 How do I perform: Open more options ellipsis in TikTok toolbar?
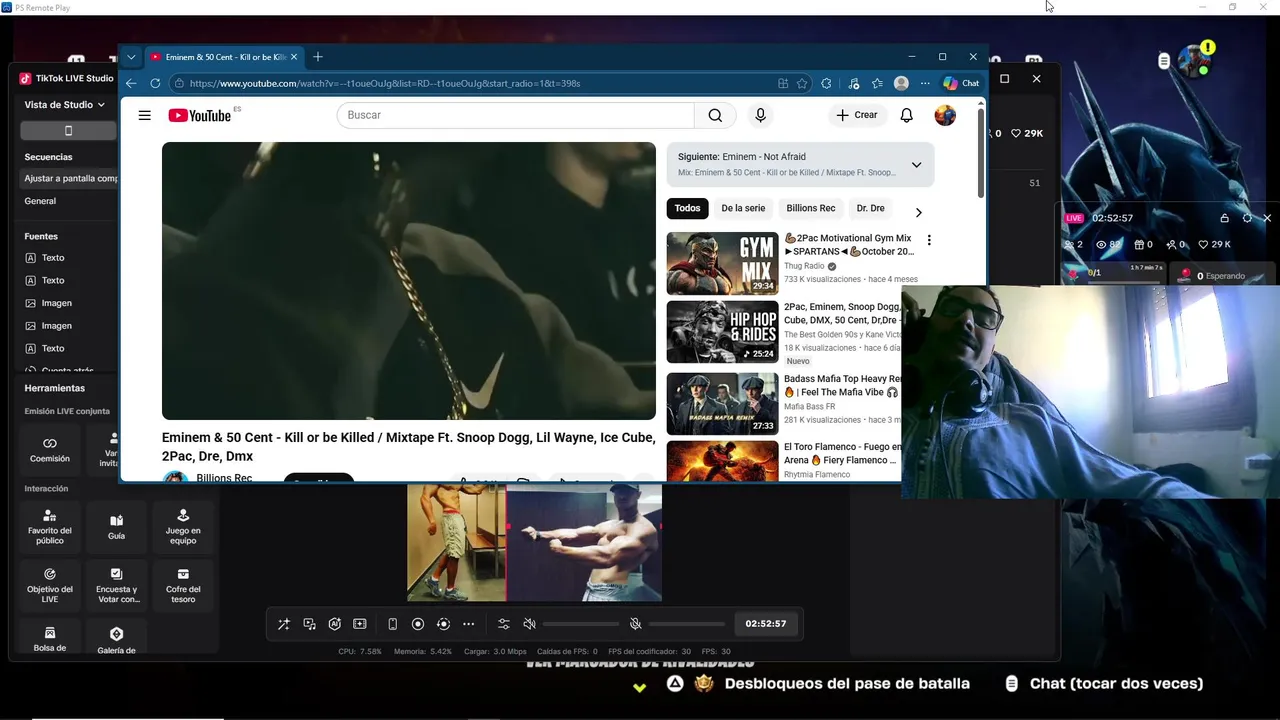click(468, 624)
